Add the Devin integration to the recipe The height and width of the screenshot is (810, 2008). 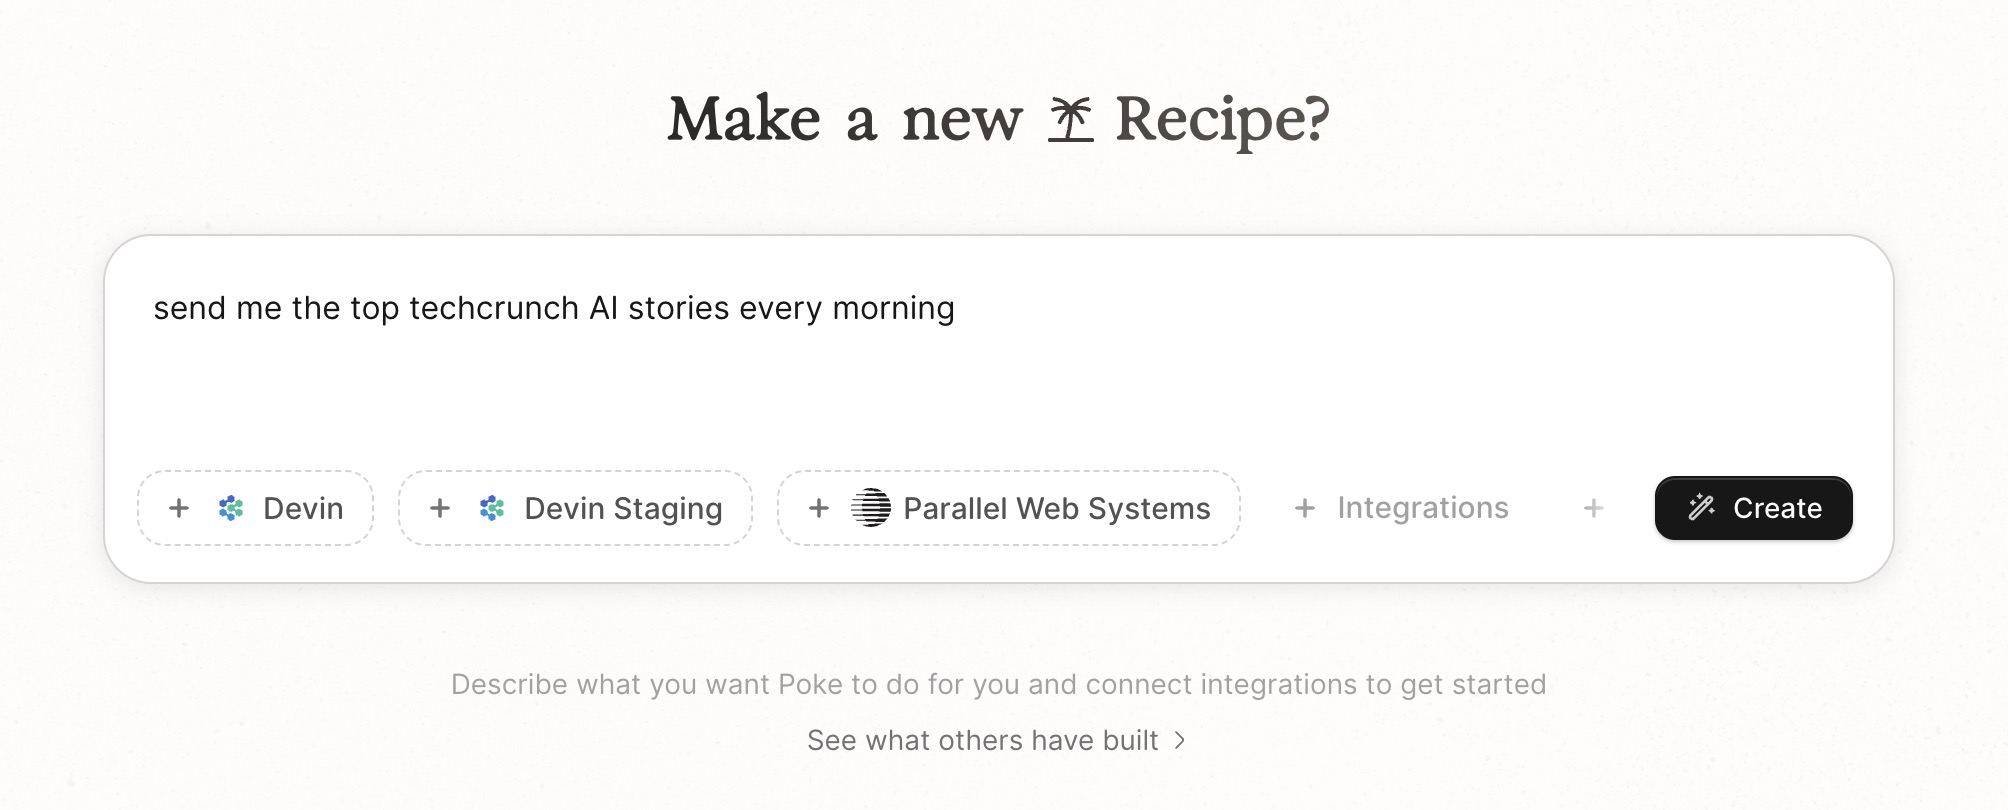point(255,508)
